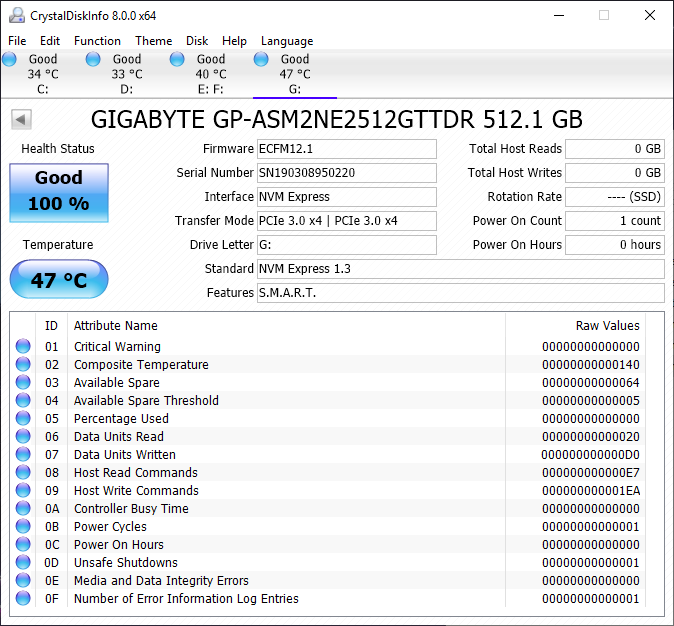
Task: Click the E: F: drive status orb
Action: 177,59
